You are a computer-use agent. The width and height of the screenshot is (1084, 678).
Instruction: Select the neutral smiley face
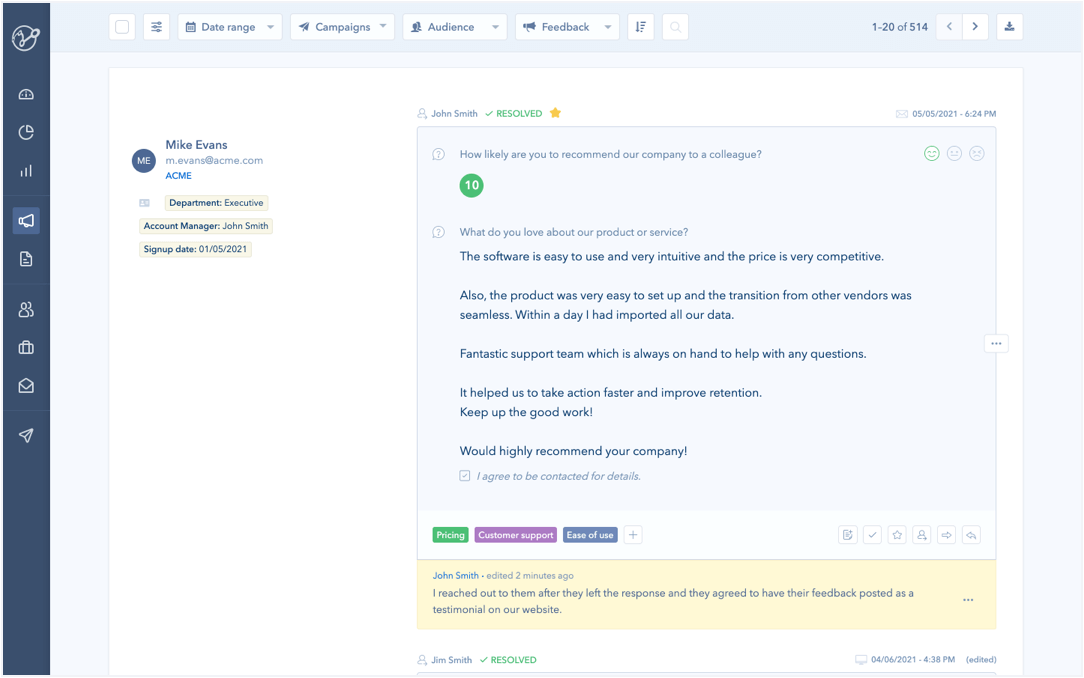pyautogui.click(x=954, y=153)
